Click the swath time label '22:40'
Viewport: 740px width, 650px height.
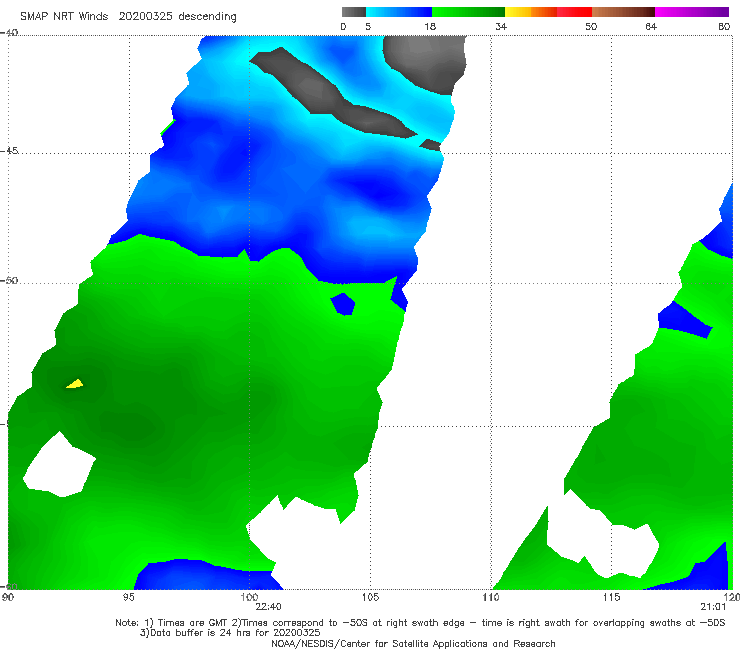268,607
